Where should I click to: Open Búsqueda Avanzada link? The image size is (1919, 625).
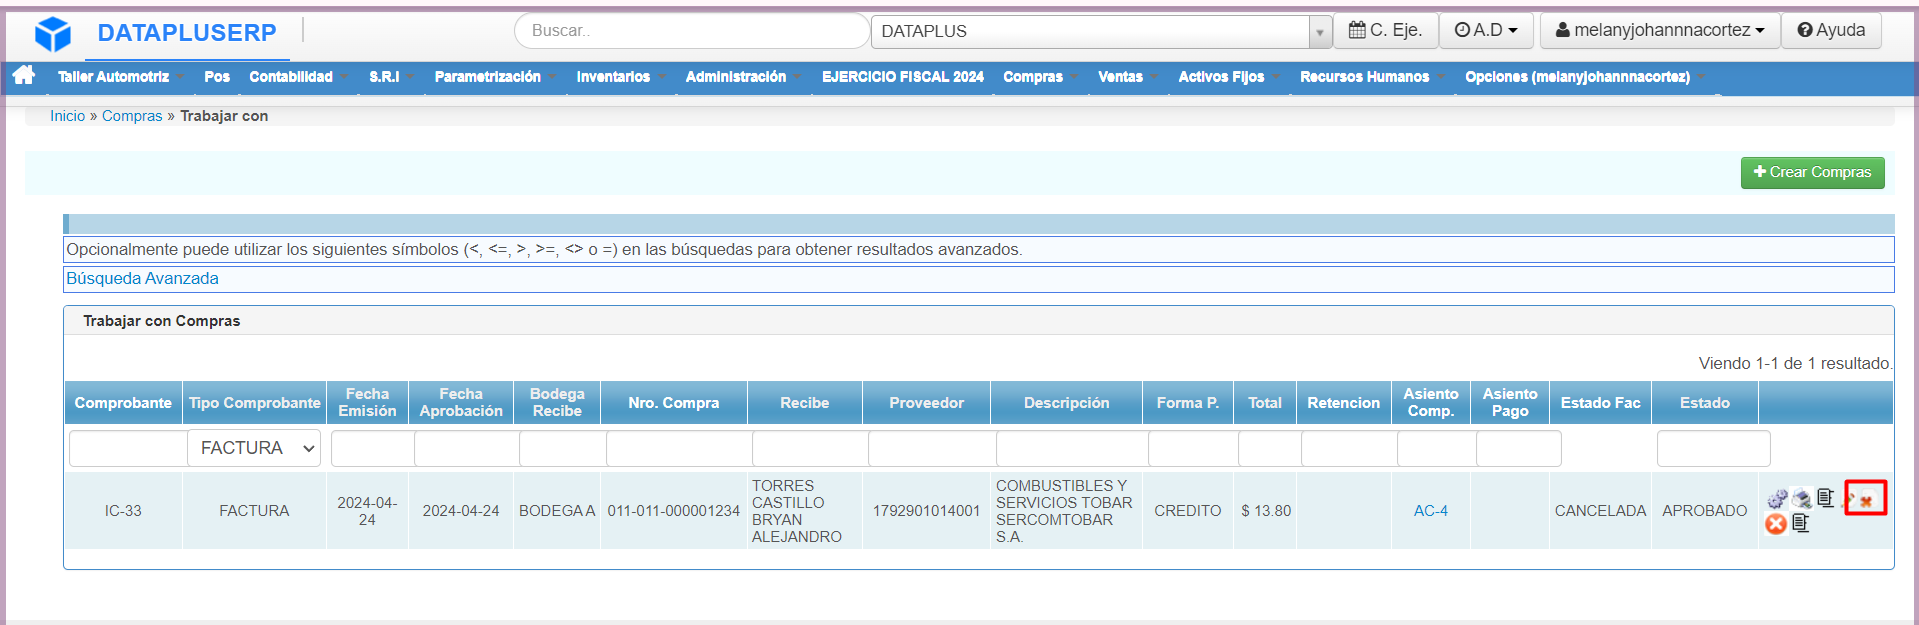143,279
